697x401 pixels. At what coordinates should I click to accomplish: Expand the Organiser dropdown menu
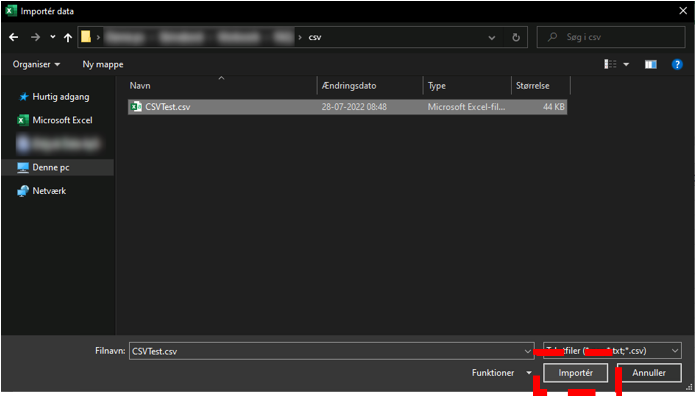click(37, 64)
